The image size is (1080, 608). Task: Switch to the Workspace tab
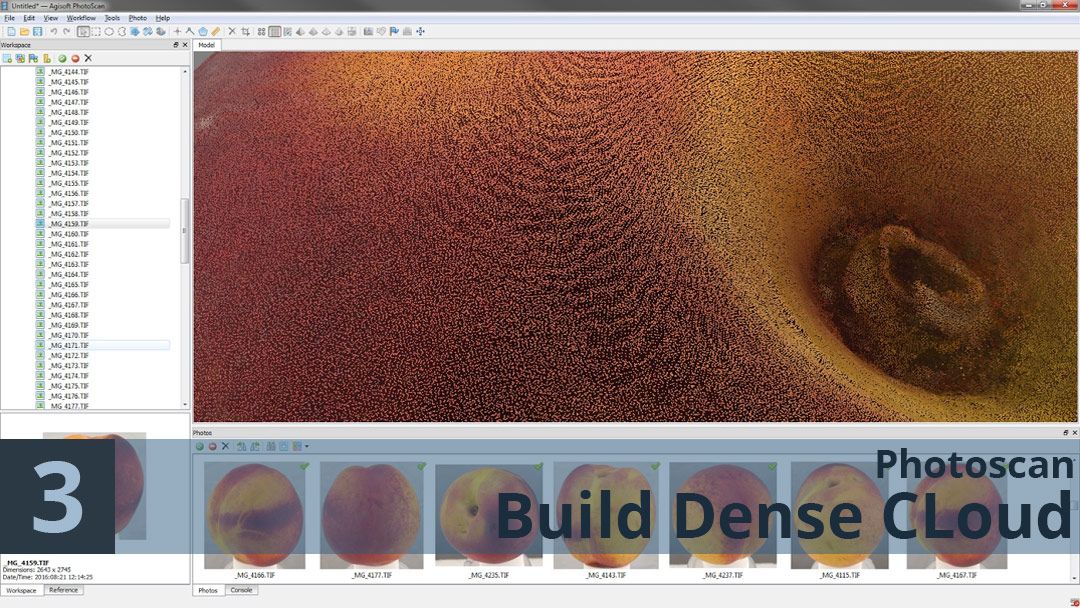click(x=21, y=590)
